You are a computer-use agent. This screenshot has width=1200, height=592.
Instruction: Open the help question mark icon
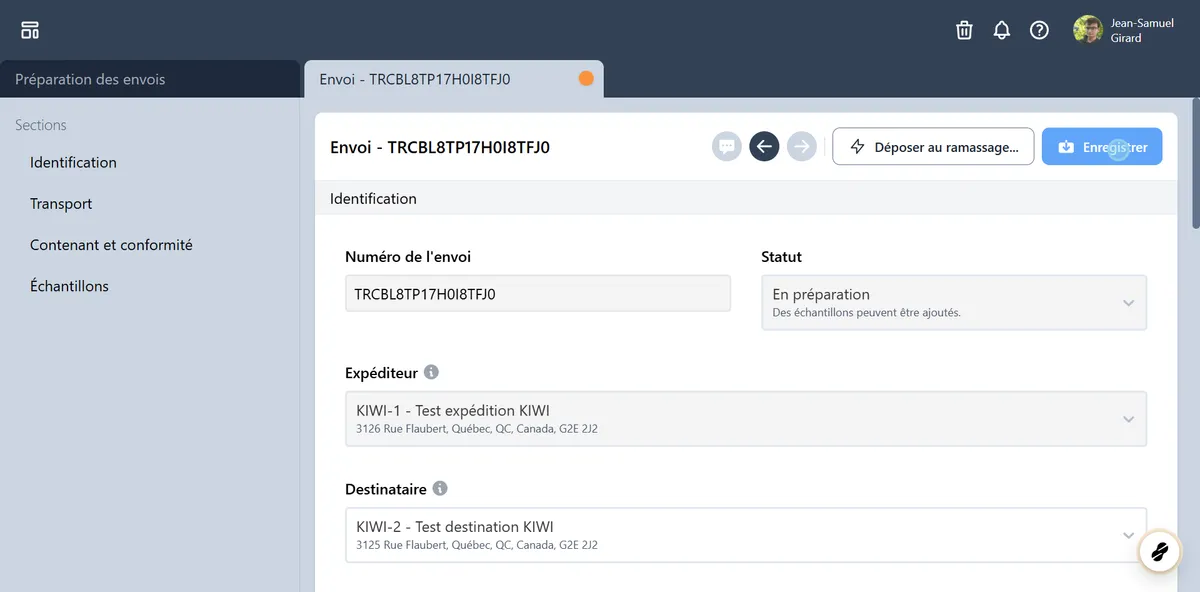tap(1039, 30)
